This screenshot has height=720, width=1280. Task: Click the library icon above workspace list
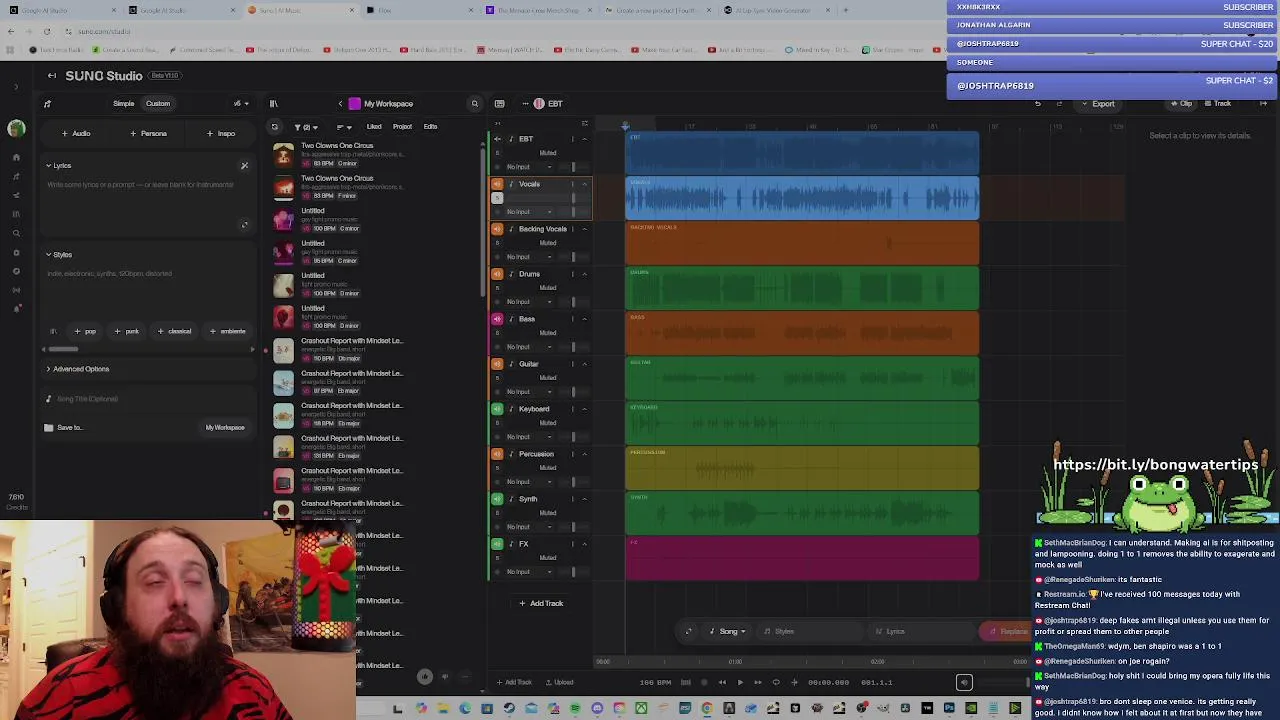coord(273,104)
